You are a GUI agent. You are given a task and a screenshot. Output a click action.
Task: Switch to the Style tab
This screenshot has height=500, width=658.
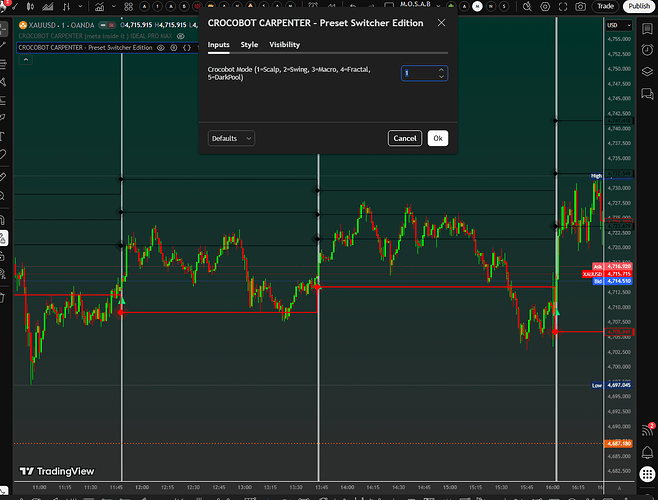tap(249, 45)
